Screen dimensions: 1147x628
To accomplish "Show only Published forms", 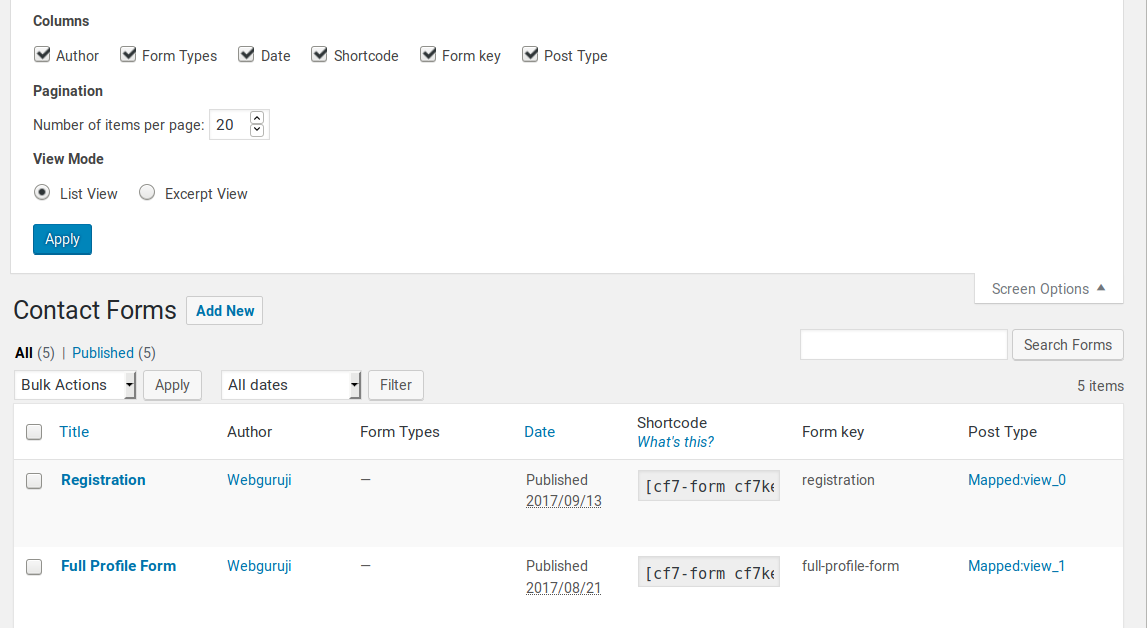I will [103, 352].
